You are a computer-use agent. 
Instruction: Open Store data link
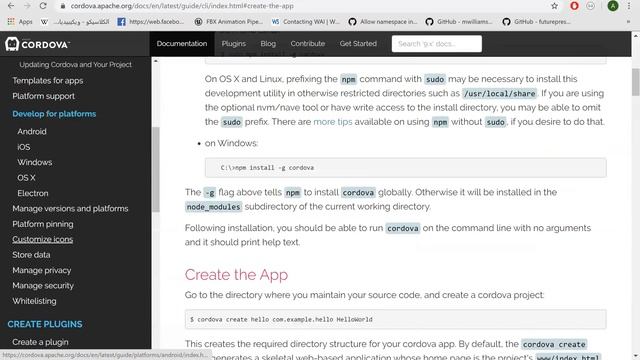pos(31,255)
